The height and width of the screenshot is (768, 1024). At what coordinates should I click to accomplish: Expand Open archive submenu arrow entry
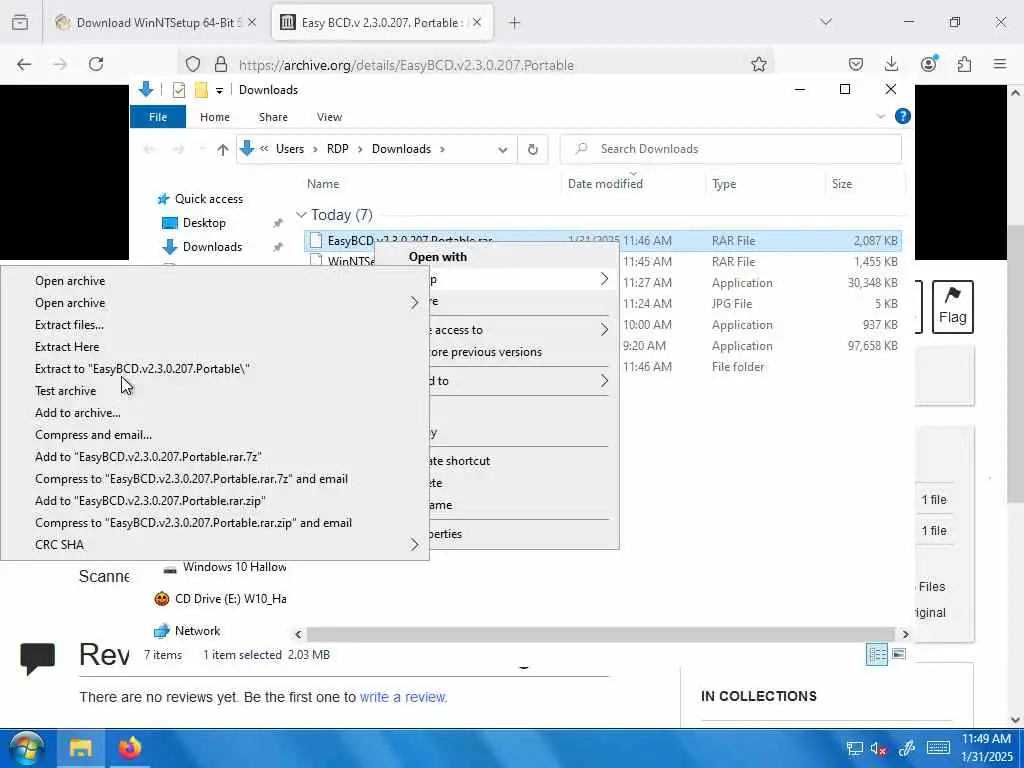click(x=214, y=303)
